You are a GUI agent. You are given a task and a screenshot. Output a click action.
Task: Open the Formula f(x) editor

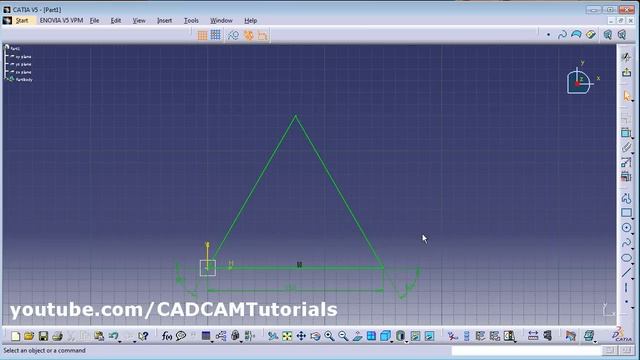[x=167, y=336]
